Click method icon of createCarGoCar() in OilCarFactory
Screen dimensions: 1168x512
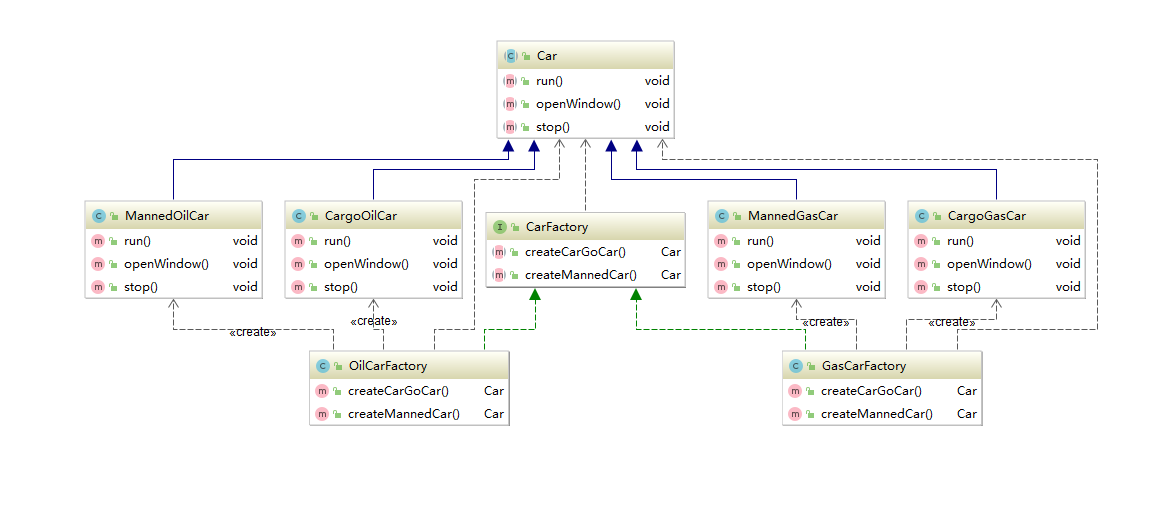pyautogui.click(x=322, y=391)
